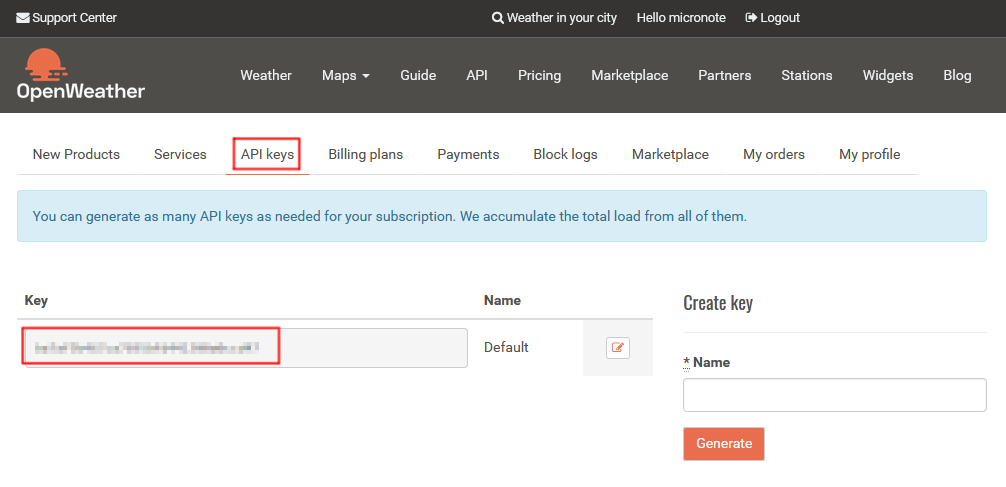Open the My orders tab
The height and width of the screenshot is (487, 1006).
click(774, 154)
